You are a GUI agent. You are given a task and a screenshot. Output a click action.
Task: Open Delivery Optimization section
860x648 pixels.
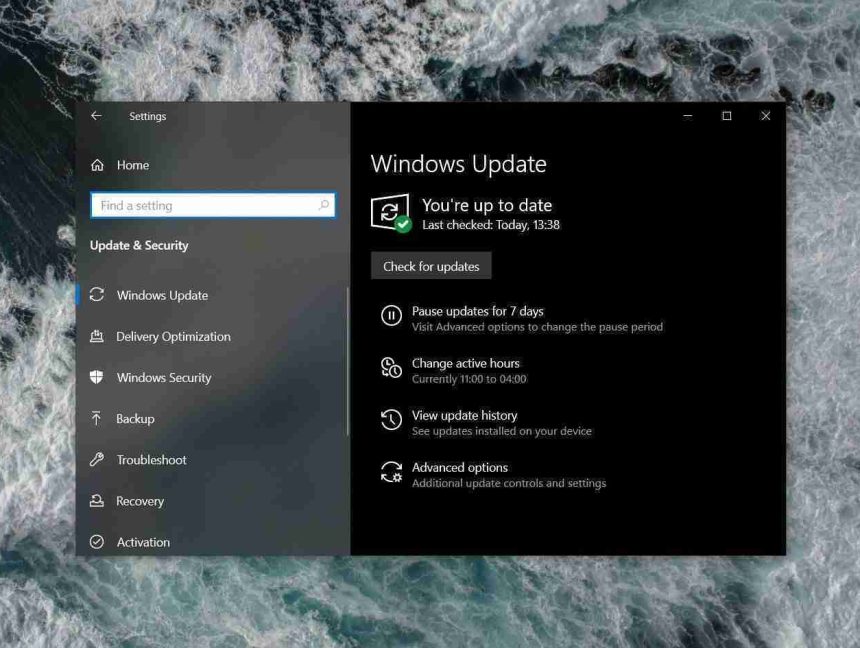173,336
